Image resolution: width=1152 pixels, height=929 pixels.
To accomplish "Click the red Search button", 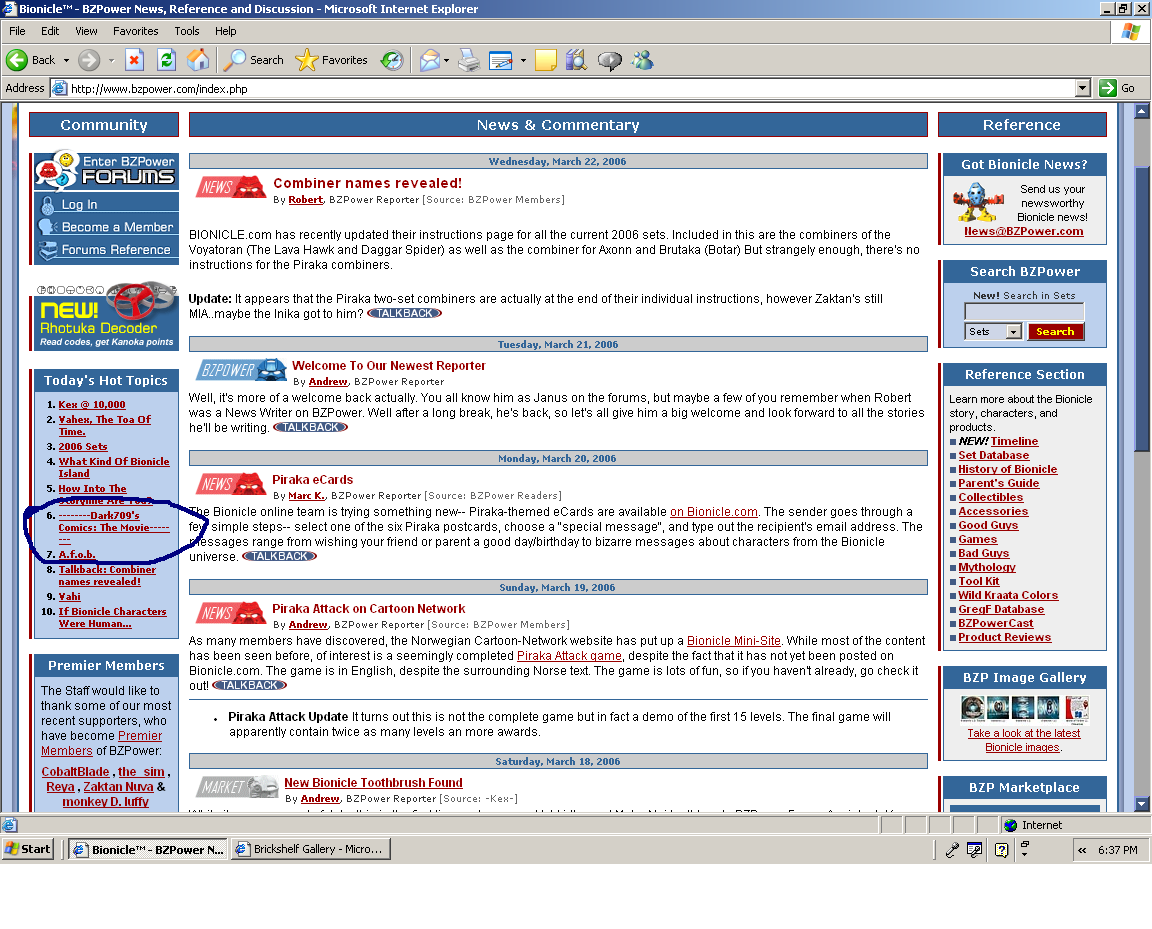I will point(1055,331).
